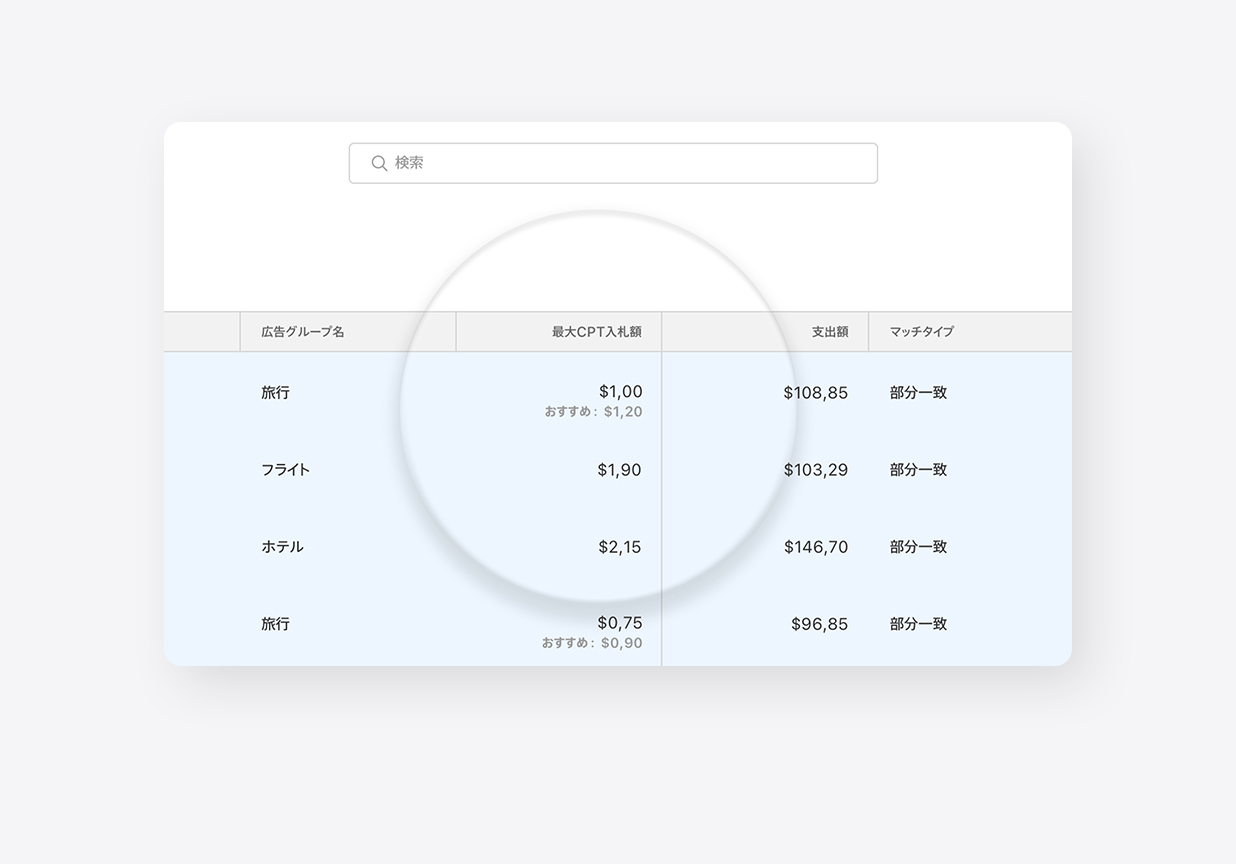Edit the $0,75 max CPT bid

(x=619, y=623)
